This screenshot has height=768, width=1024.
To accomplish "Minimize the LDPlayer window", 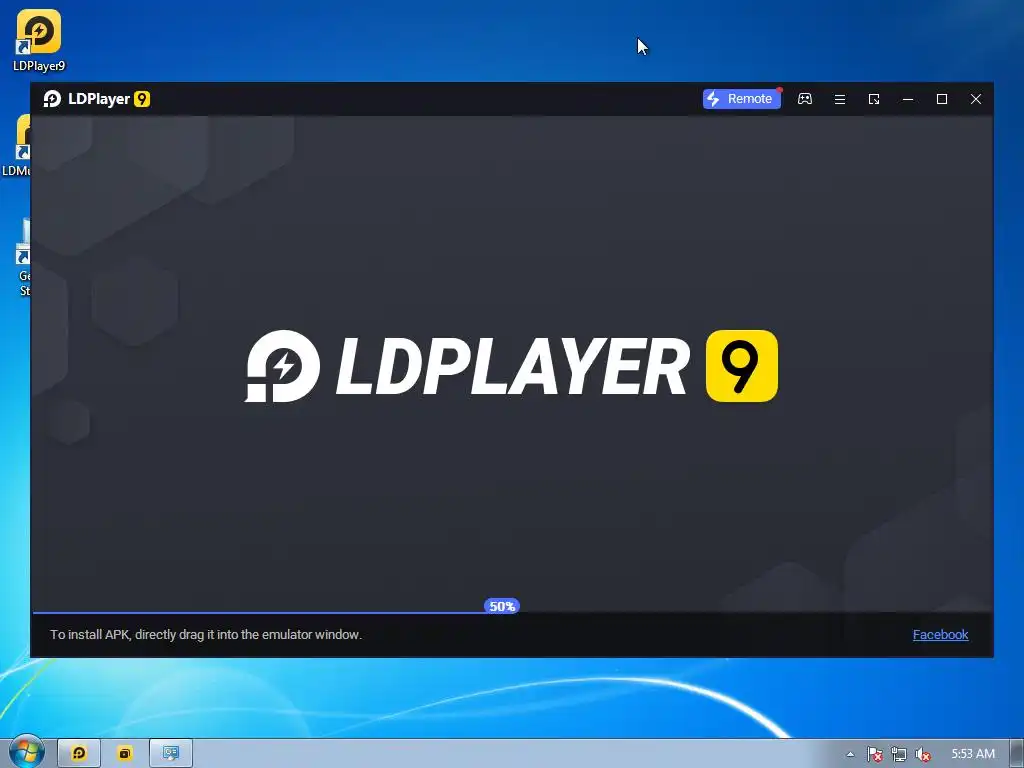I will coord(908,99).
